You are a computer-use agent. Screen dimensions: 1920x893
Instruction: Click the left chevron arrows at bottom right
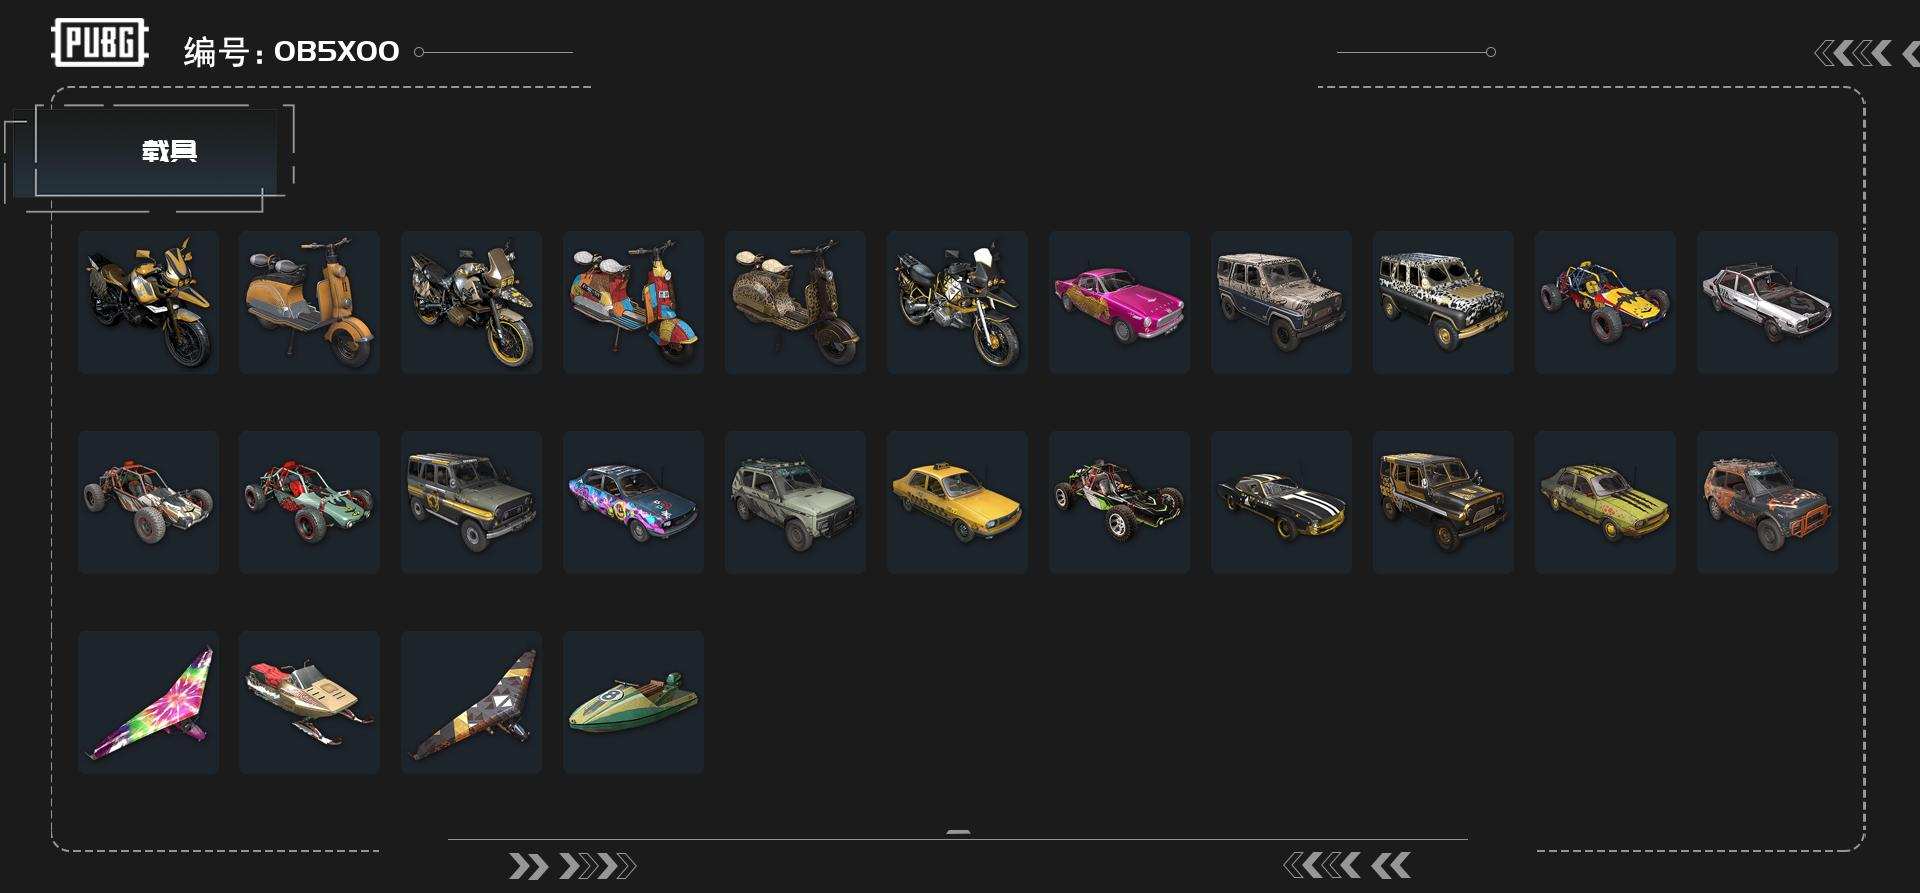1347,865
